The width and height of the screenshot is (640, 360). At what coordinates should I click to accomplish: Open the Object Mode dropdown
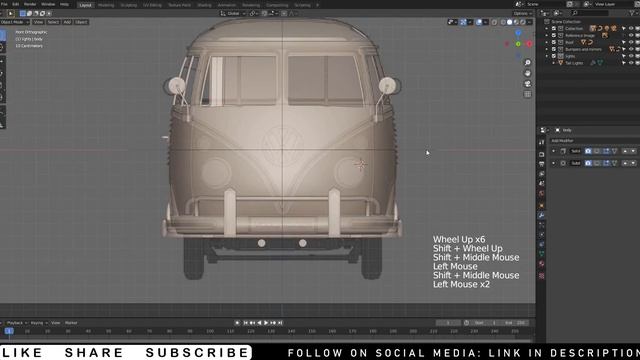click(x=14, y=22)
